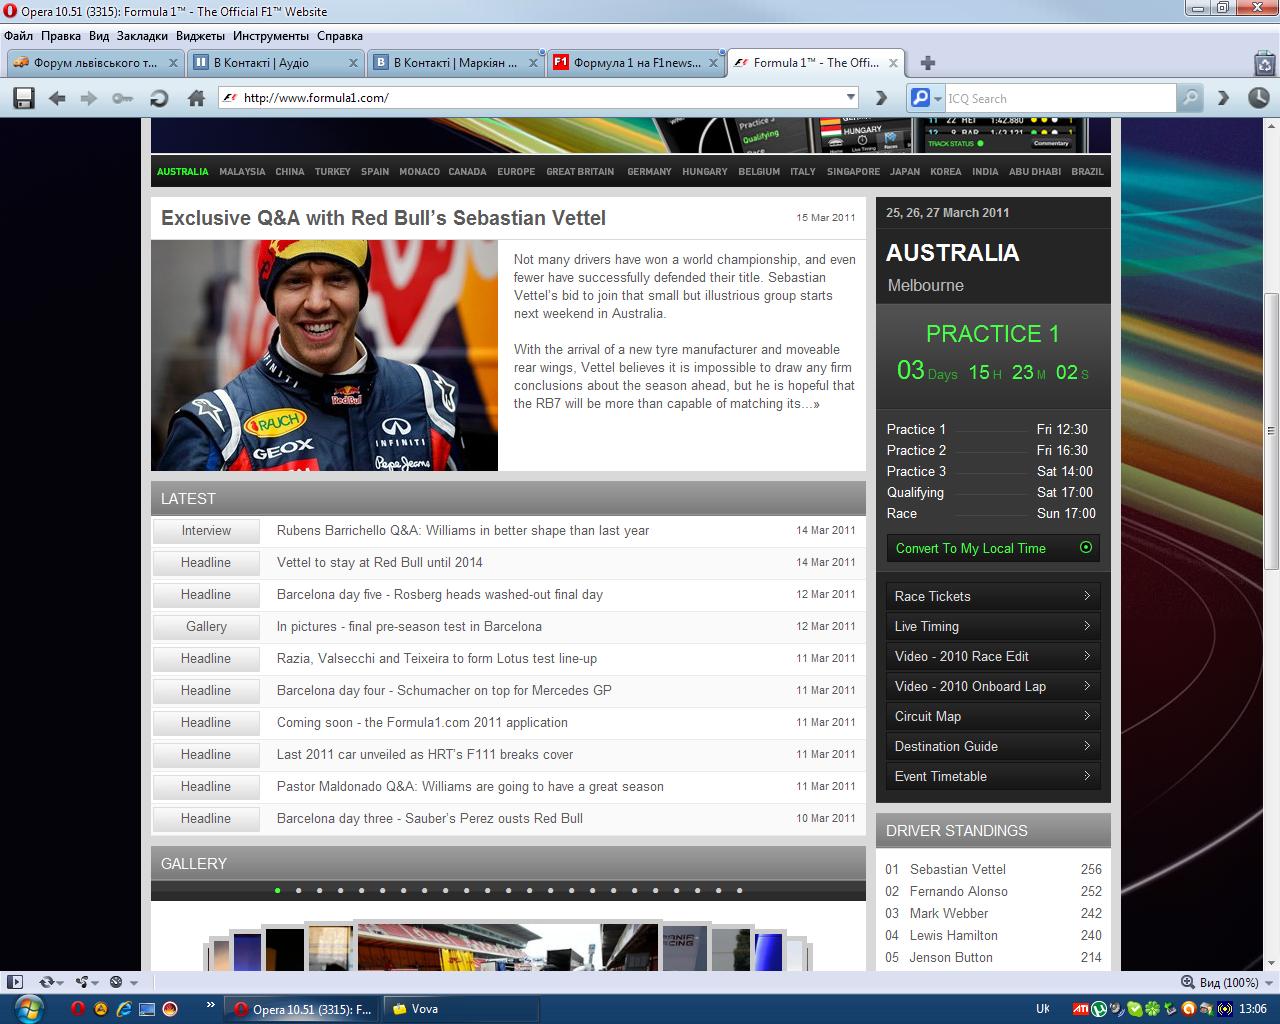Expand the quick launch overflow chevron
The height and width of the screenshot is (1024, 1280).
tap(210, 1003)
